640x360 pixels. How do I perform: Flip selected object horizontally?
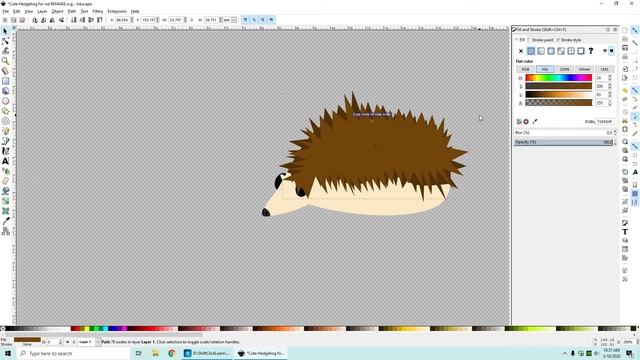52,20
